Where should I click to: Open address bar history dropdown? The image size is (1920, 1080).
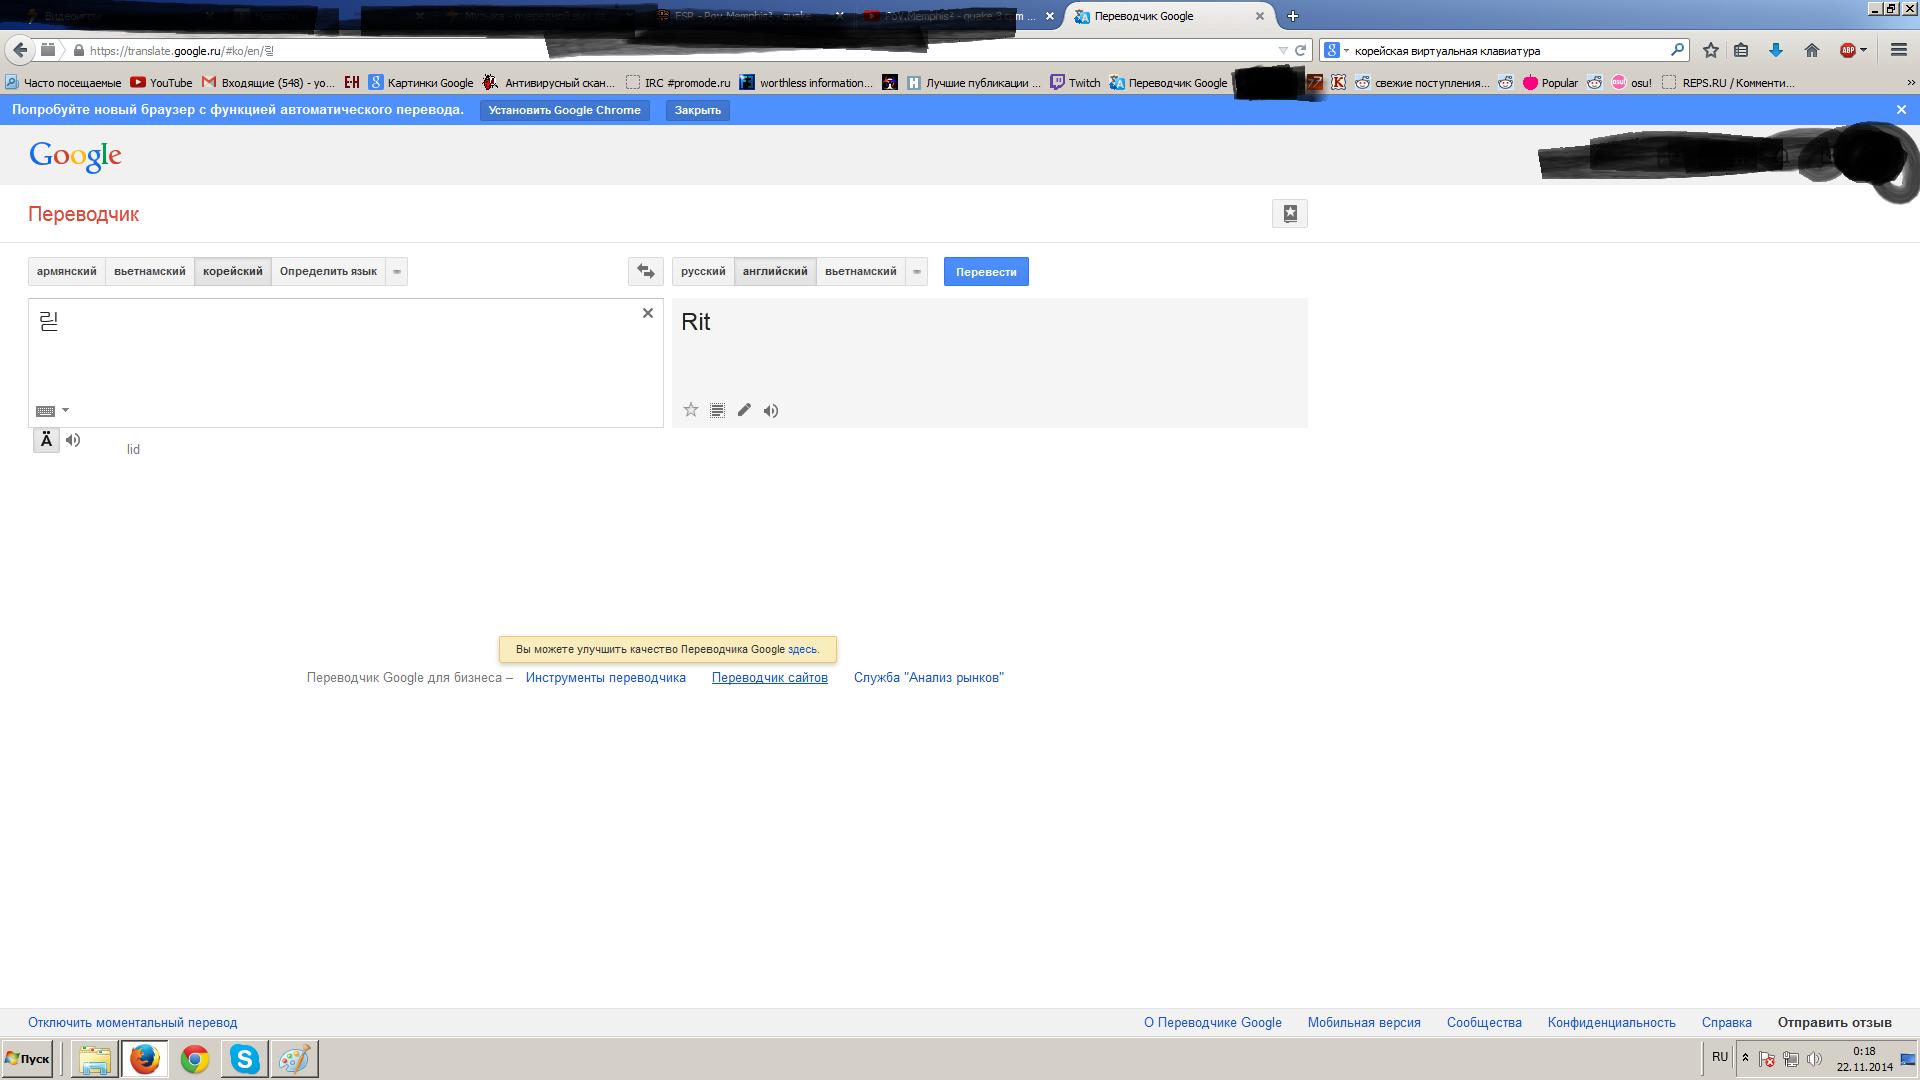pos(1283,50)
